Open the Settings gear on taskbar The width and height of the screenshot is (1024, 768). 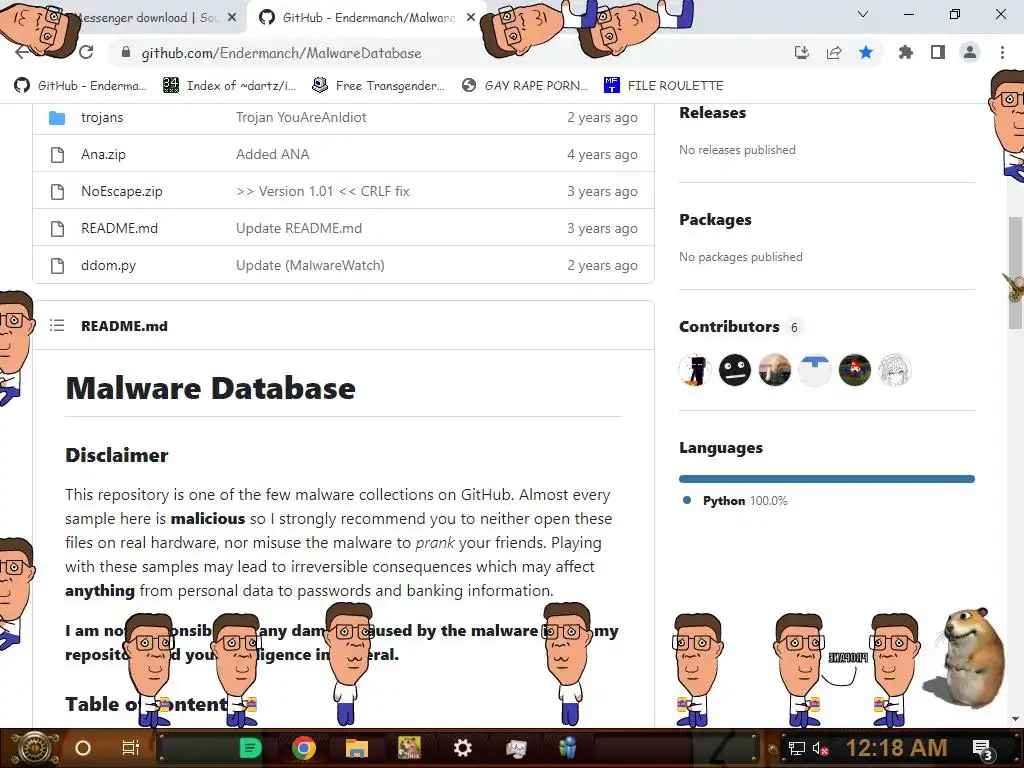click(x=462, y=748)
